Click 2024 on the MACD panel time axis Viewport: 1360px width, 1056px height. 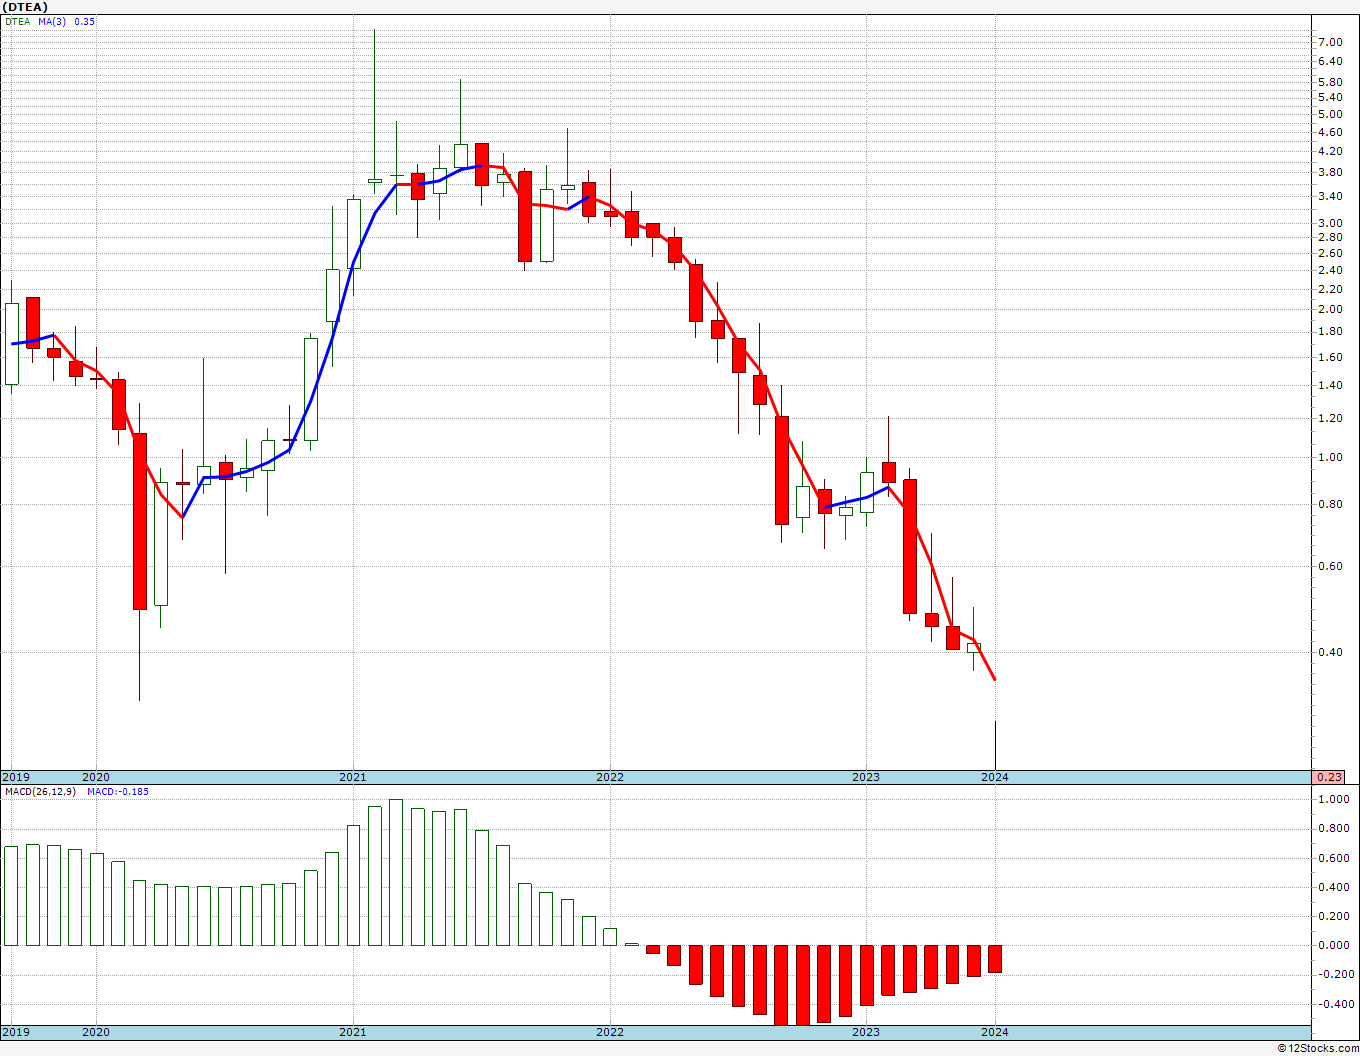(x=995, y=1032)
